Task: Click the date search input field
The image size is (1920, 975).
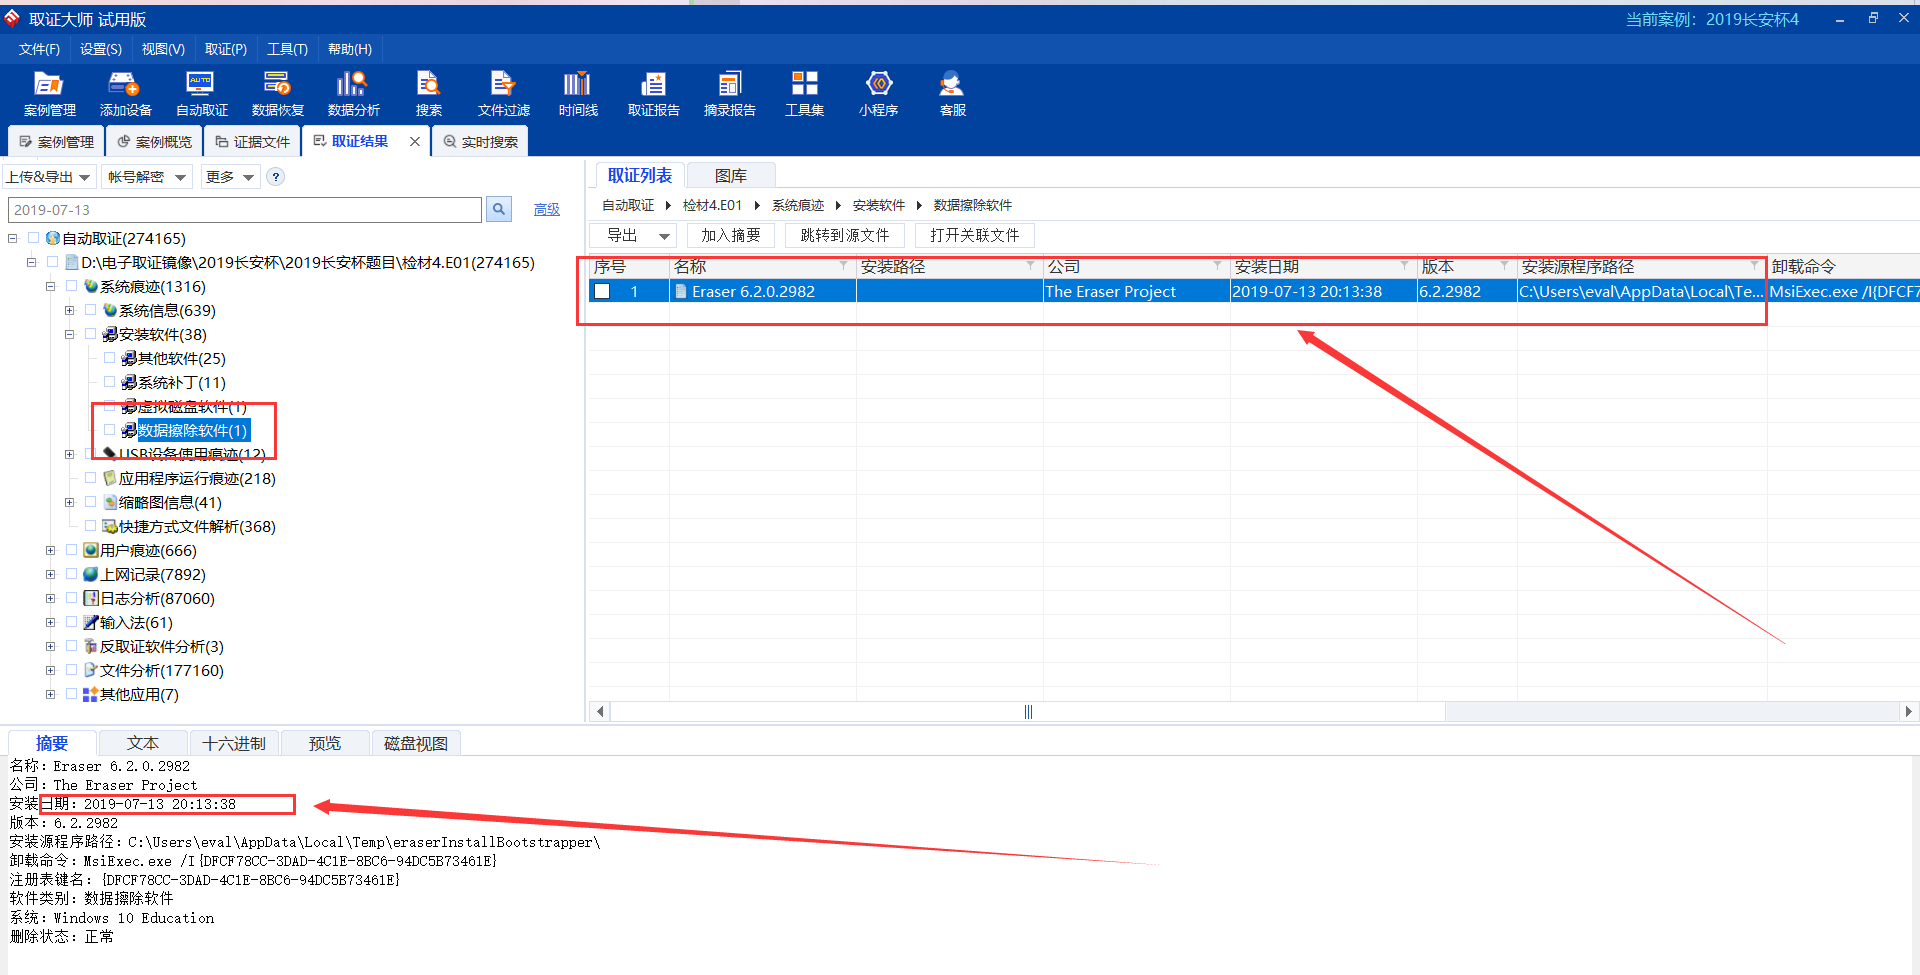Action: pos(245,210)
